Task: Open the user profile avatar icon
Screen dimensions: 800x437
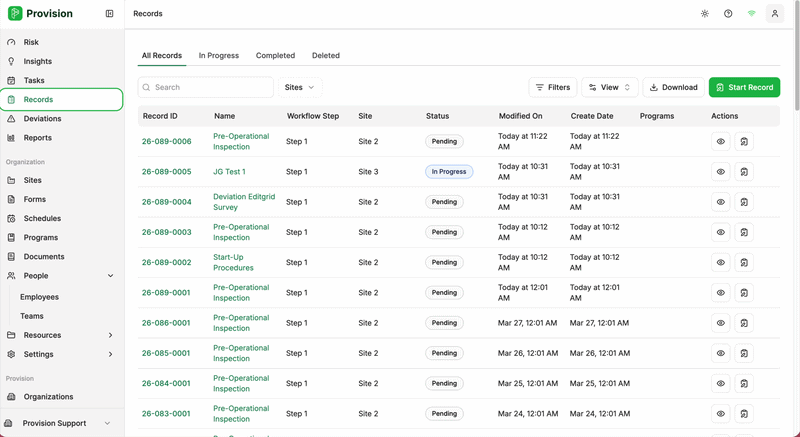Action: [774, 14]
